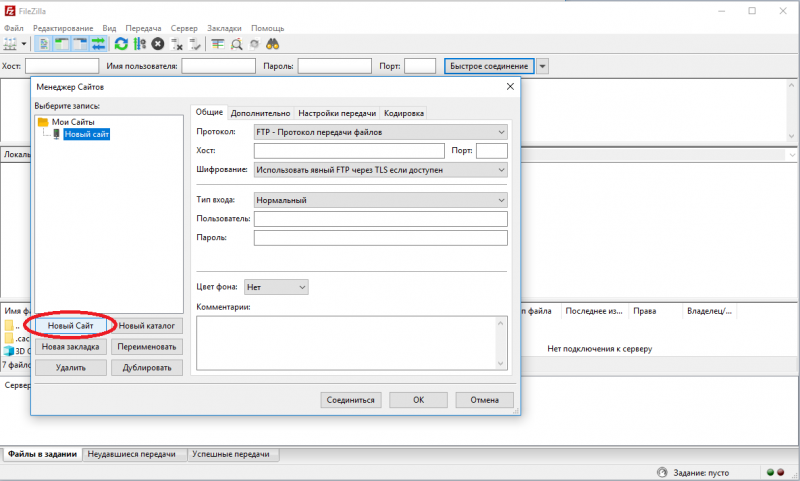Screen dimensions: 800x481
Task: Click the Дублировать button
Action: tap(147, 368)
